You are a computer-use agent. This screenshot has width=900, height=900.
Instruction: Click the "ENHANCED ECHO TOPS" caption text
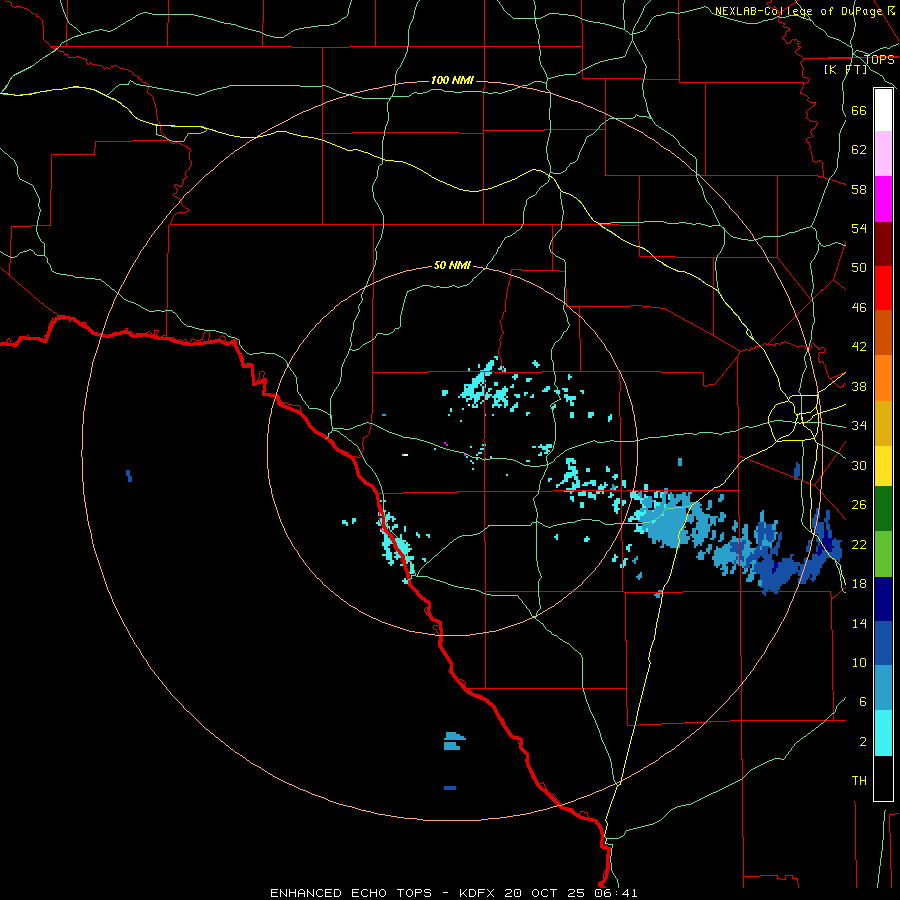pyautogui.click(x=351, y=893)
